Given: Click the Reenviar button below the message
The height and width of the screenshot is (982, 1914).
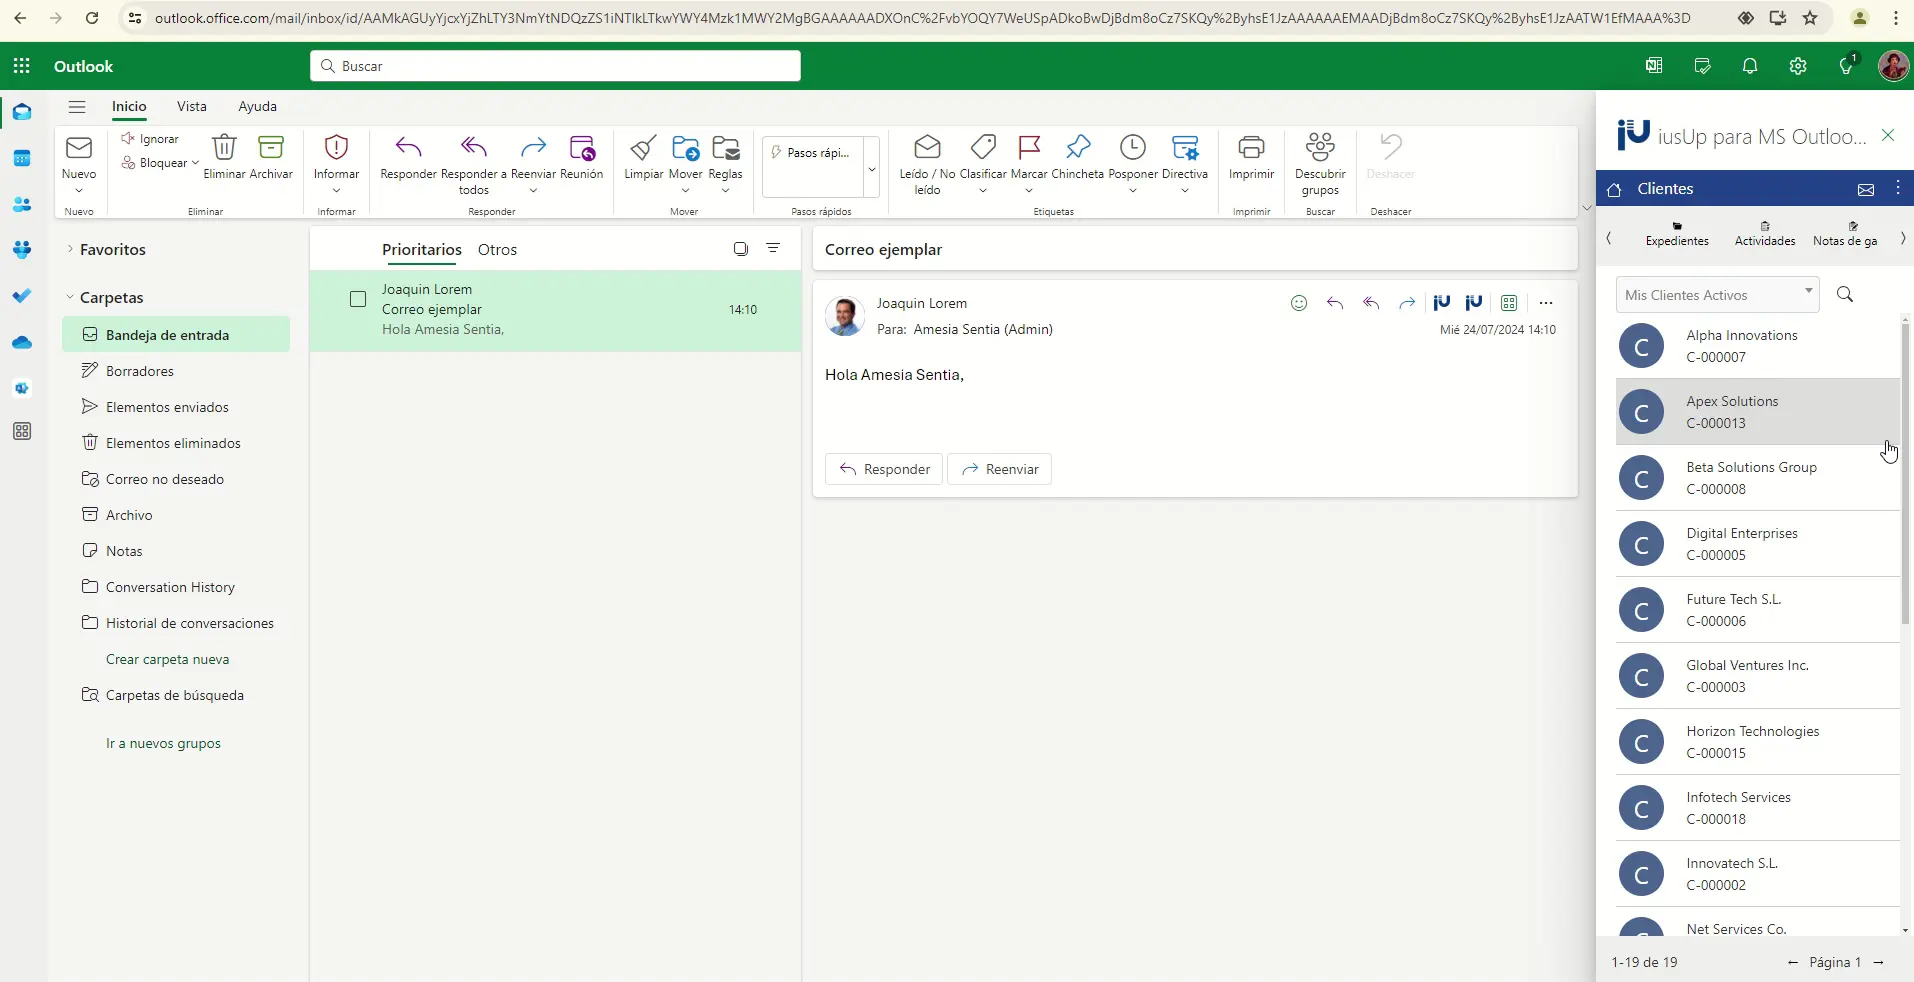Looking at the screenshot, I should [999, 469].
